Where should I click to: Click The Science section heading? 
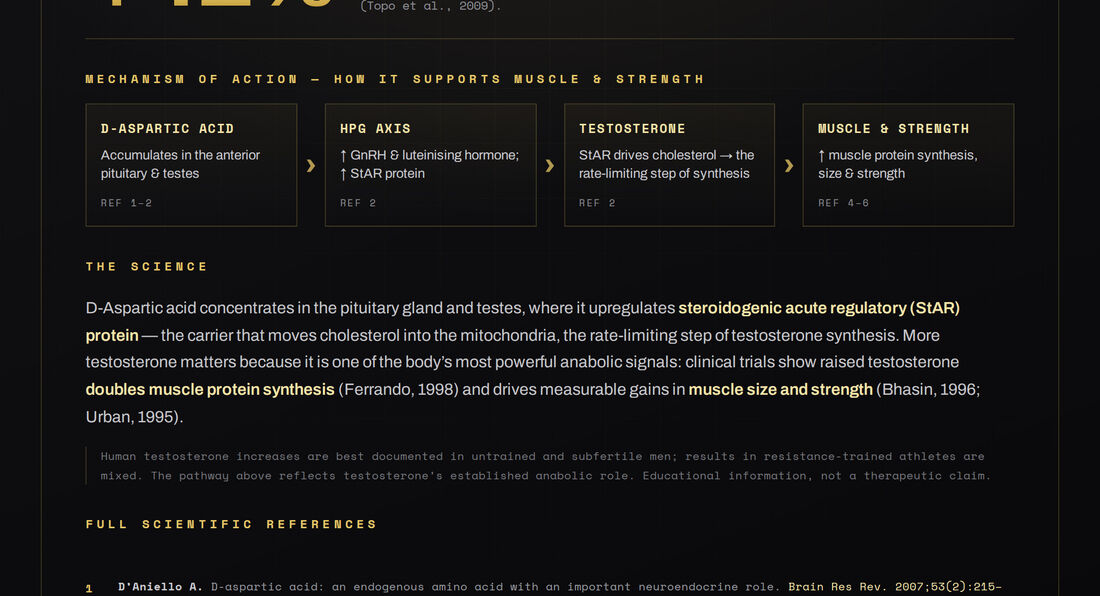147,266
